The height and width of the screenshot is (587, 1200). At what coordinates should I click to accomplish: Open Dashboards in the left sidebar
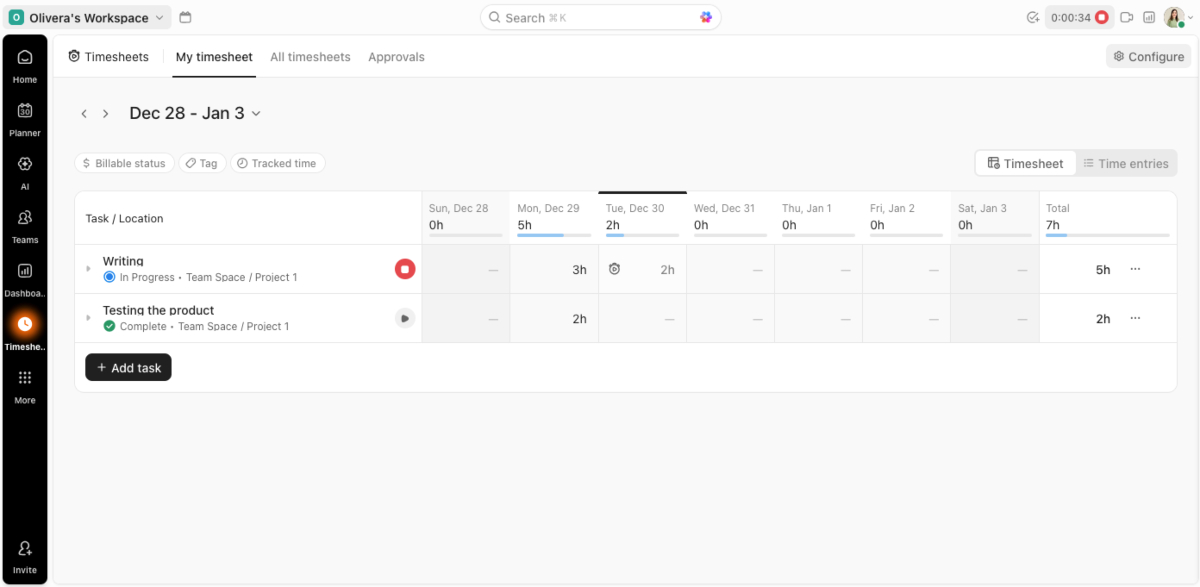click(25, 279)
